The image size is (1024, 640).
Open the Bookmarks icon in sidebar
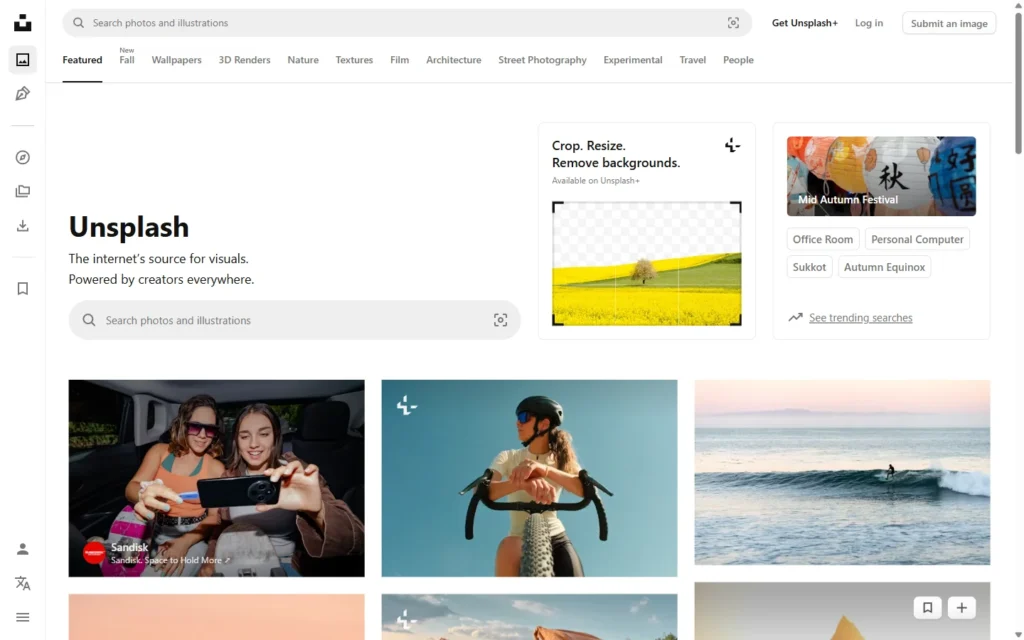click(22, 289)
